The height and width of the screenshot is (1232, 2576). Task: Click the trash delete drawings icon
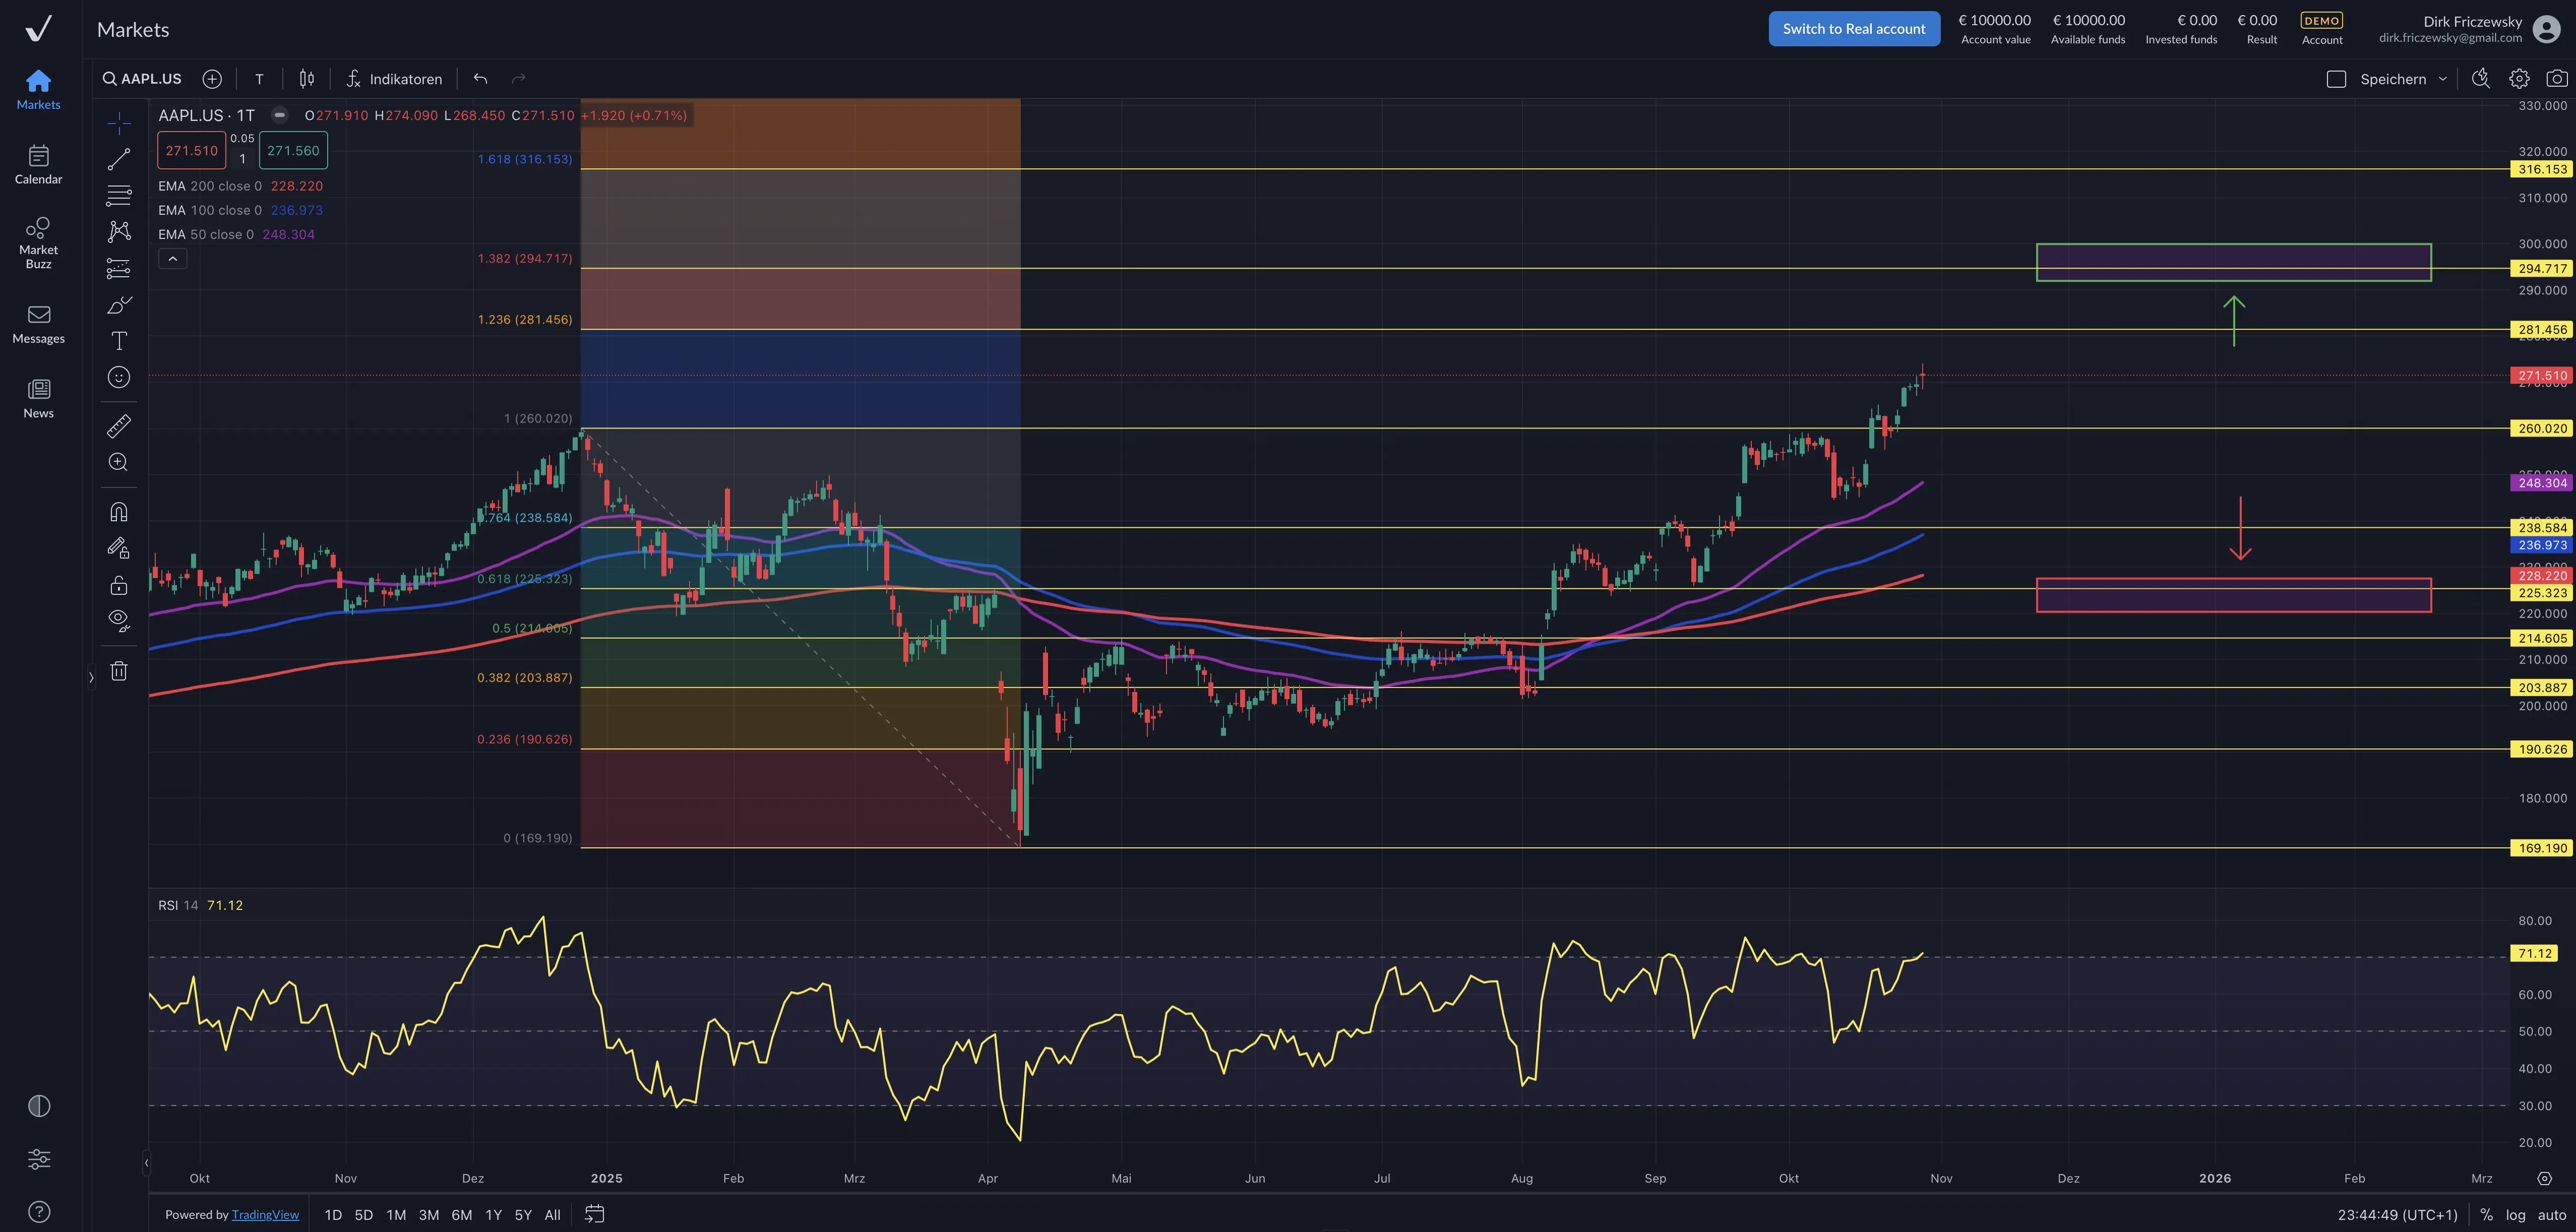pyautogui.click(x=119, y=671)
